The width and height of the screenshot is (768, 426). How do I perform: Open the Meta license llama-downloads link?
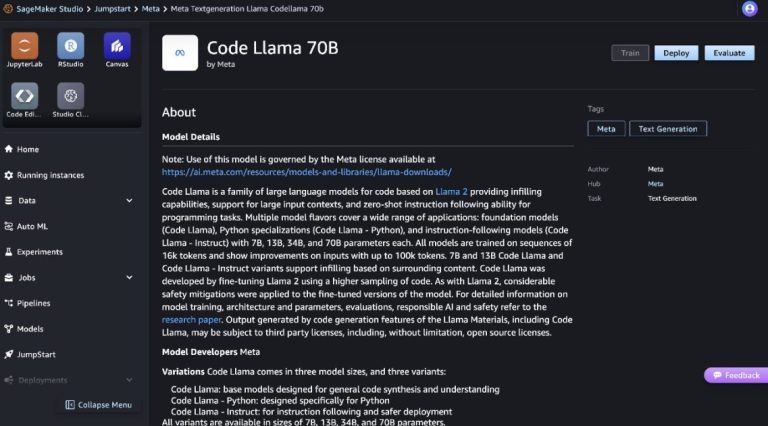pyautogui.click(x=306, y=172)
